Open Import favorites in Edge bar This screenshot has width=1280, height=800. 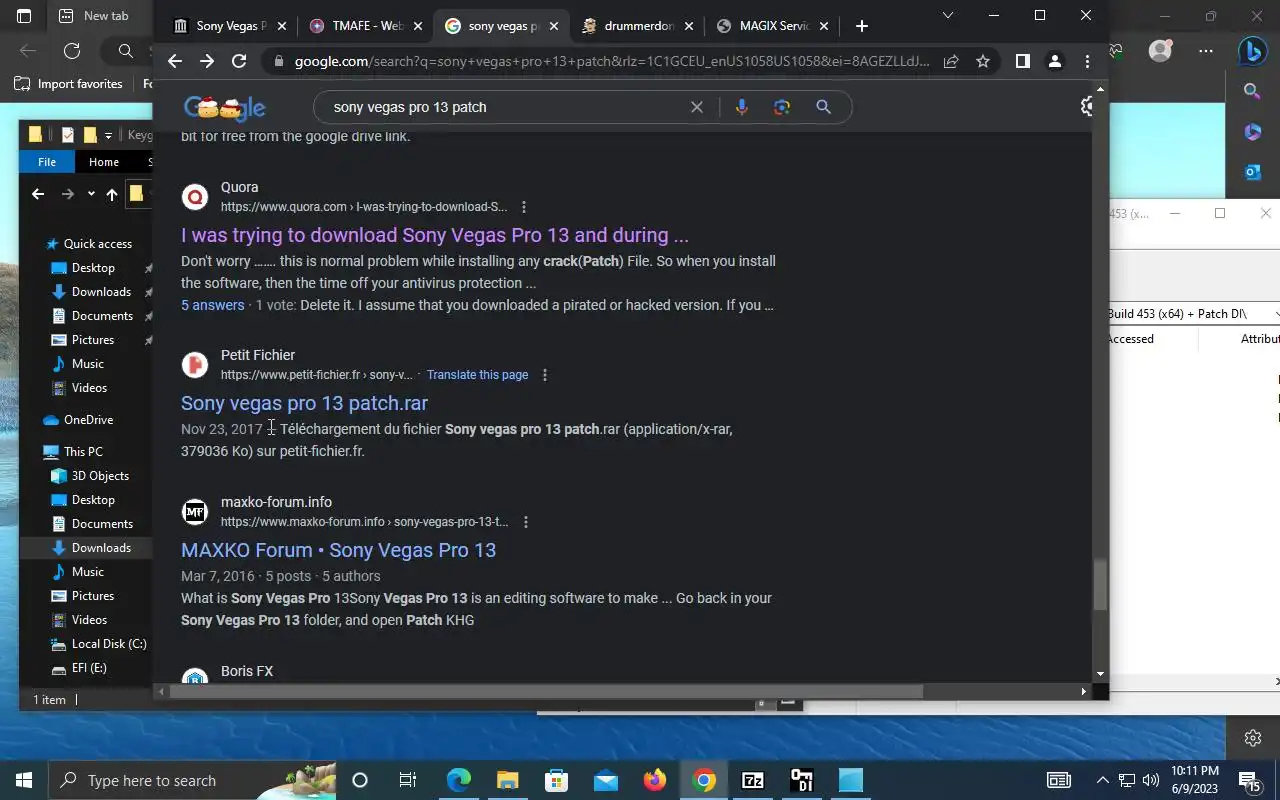(69, 84)
